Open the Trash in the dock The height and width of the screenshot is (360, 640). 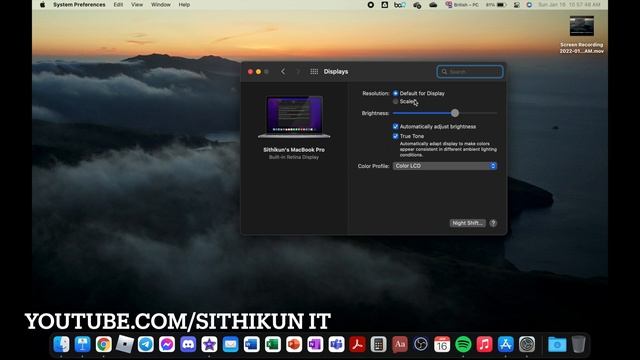pyautogui.click(x=578, y=344)
